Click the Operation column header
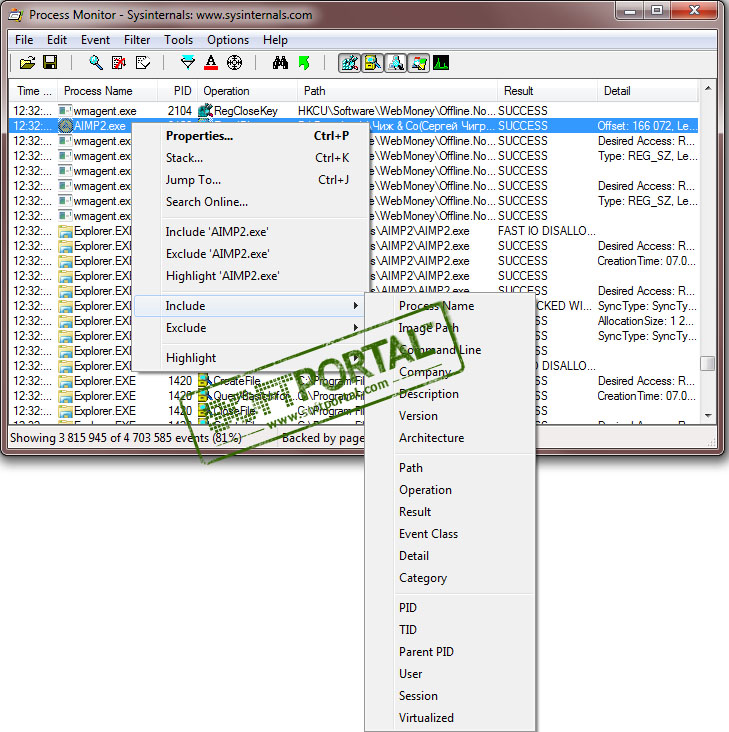Screen dimensions: 729x732 247,91
